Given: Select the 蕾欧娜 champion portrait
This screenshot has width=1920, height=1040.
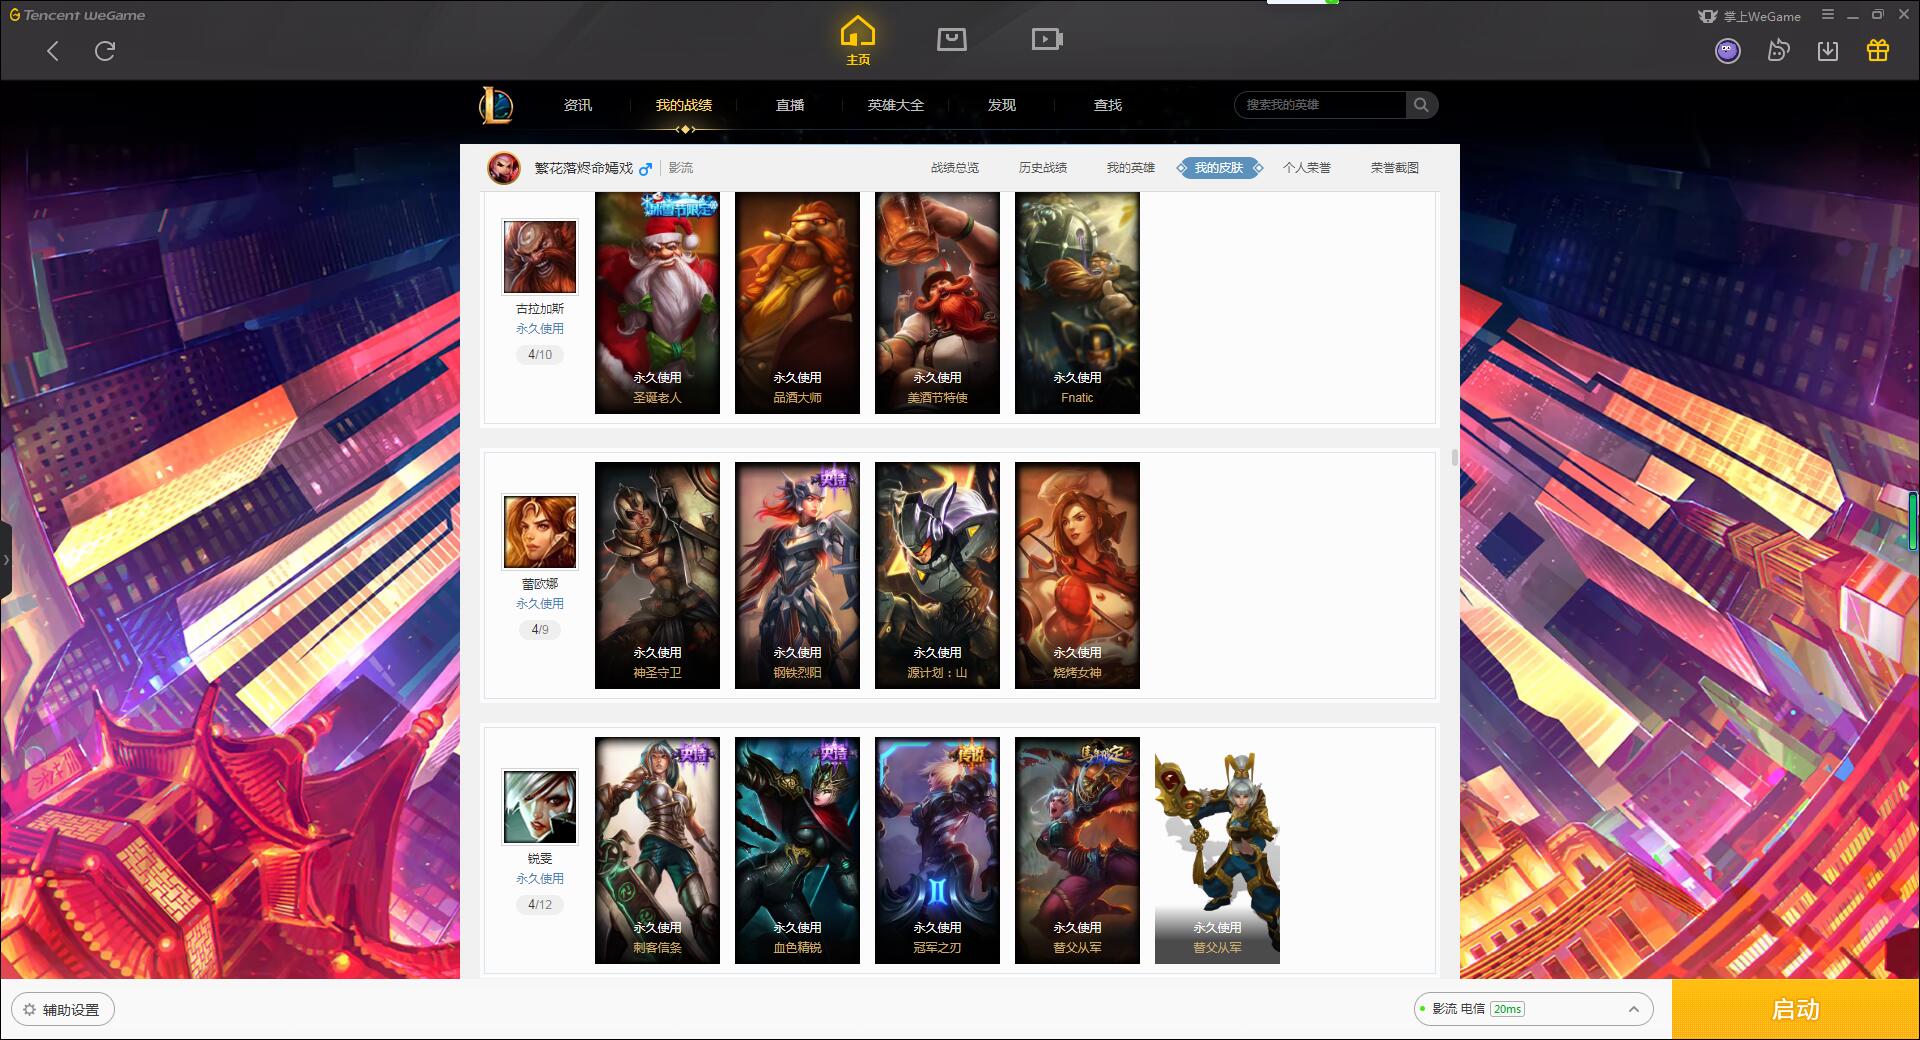Looking at the screenshot, I should [x=540, y=532].
